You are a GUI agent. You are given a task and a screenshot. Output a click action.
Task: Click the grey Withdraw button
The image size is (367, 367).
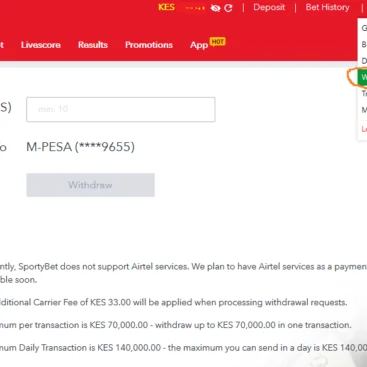(x=90, y=185)
